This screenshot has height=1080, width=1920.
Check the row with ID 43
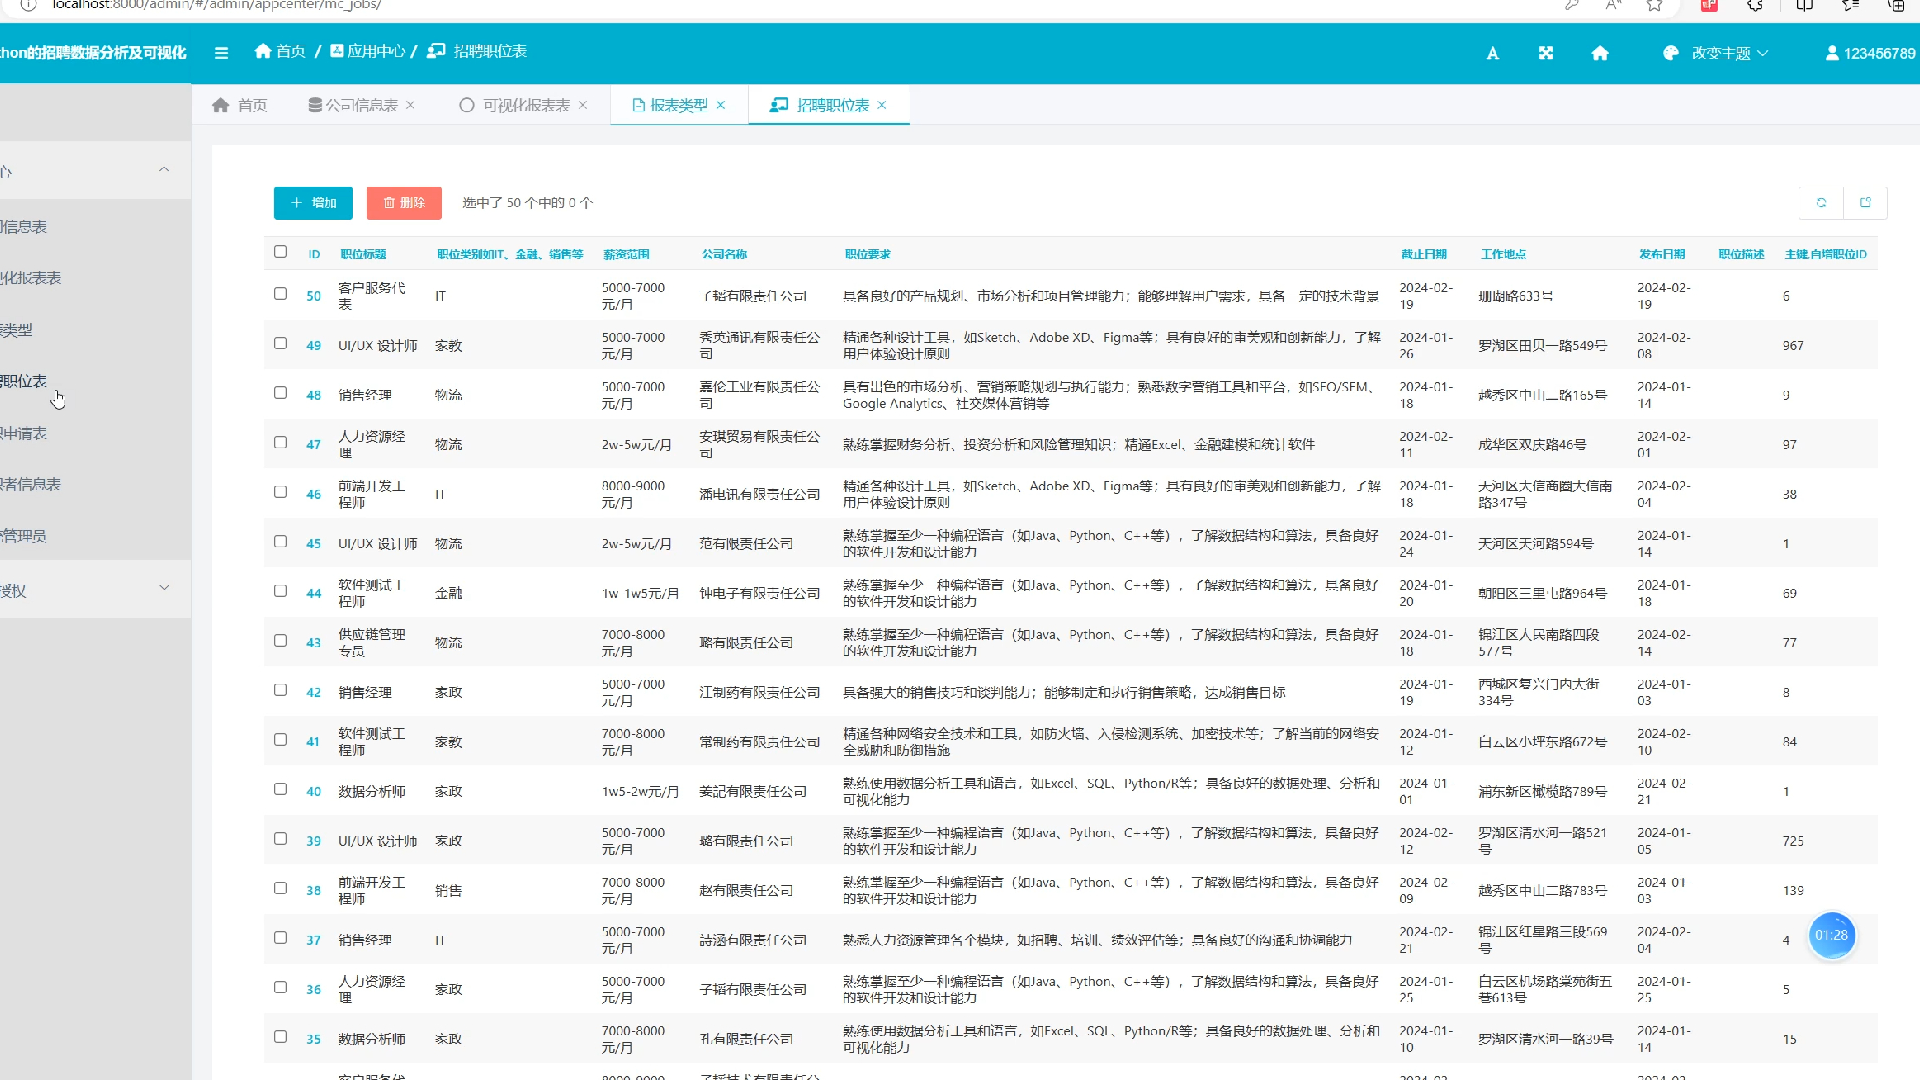pyautogui.click(x=281, y=641)
